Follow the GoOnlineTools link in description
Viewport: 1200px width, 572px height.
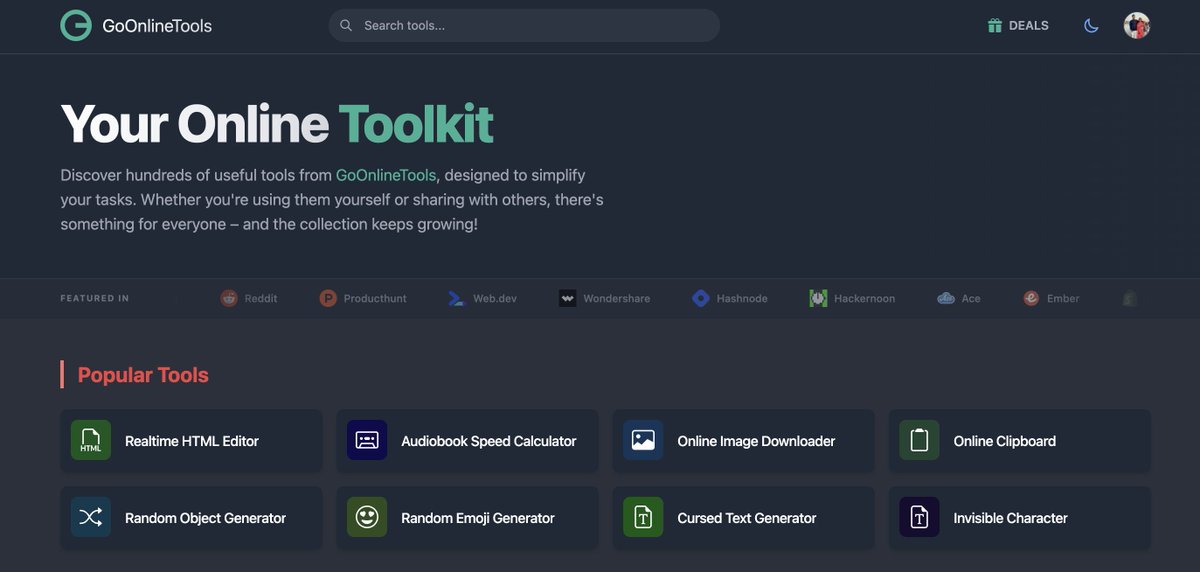(386, 174)
